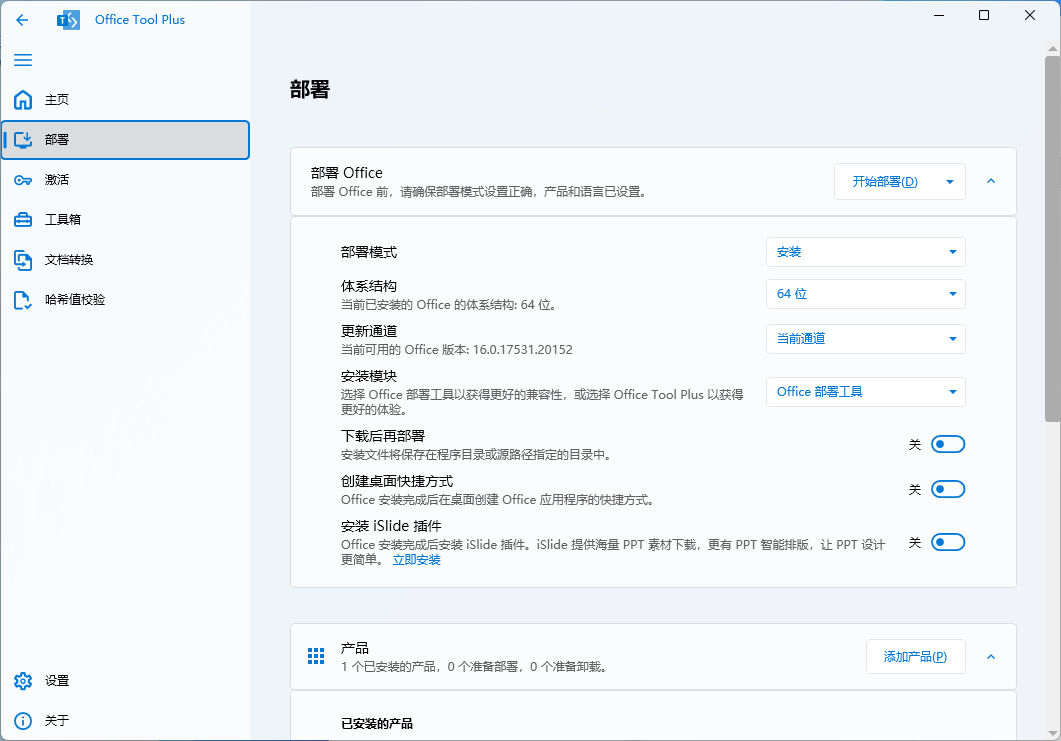Image resolution: width=1061 pixels, height=741 pixels.
Task: Click the 哈希值校验 file check icon
Action: (23, 300)
